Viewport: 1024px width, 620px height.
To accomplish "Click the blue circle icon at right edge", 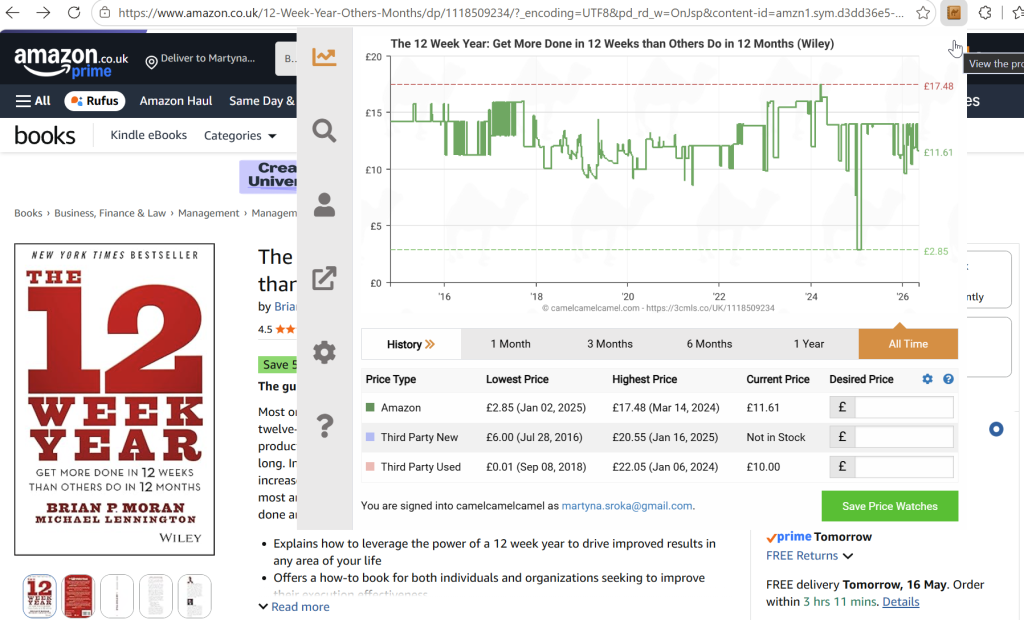I will pos(996,429).
